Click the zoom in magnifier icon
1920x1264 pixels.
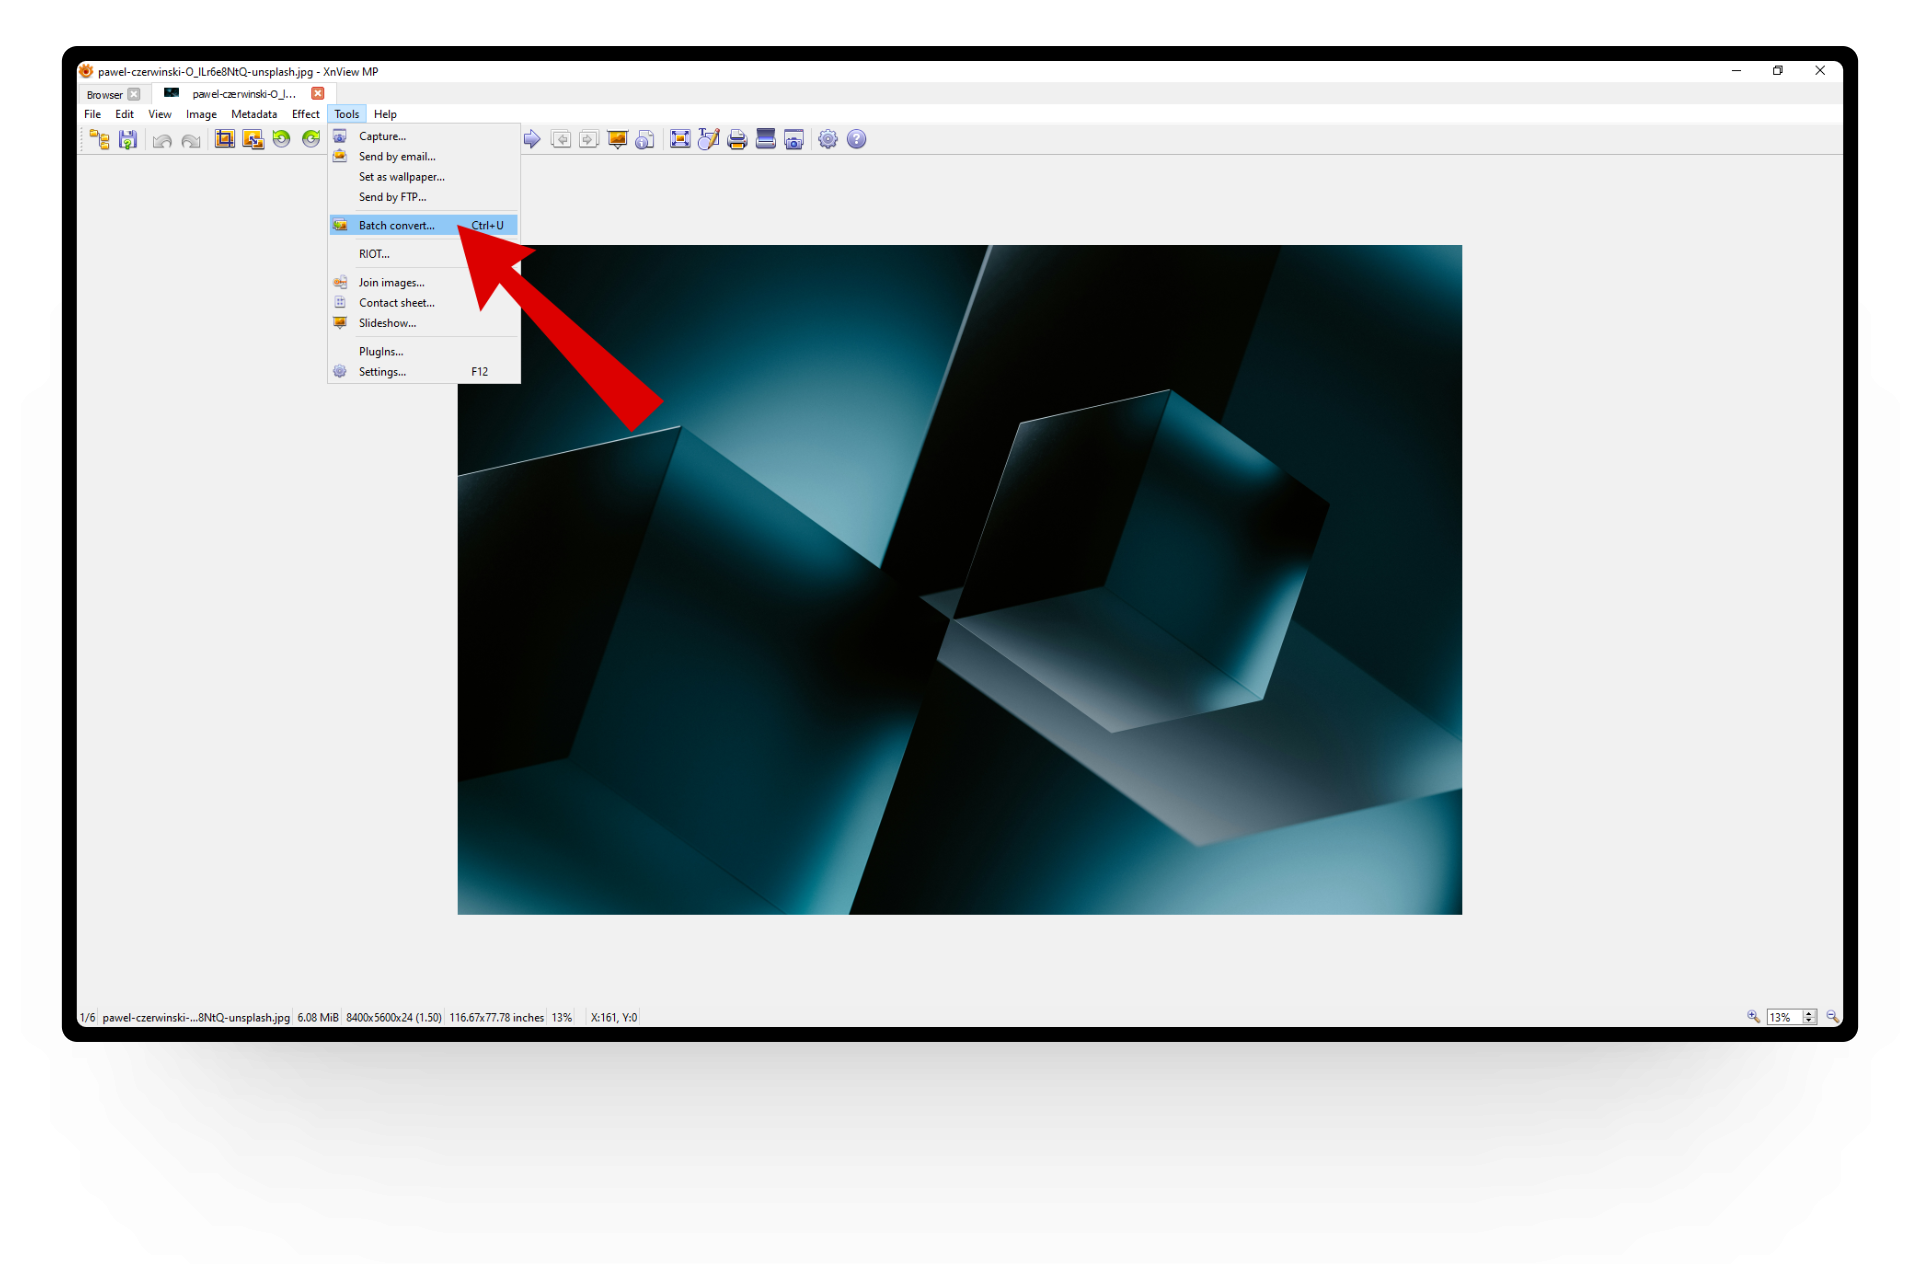coord(1753,1017)
